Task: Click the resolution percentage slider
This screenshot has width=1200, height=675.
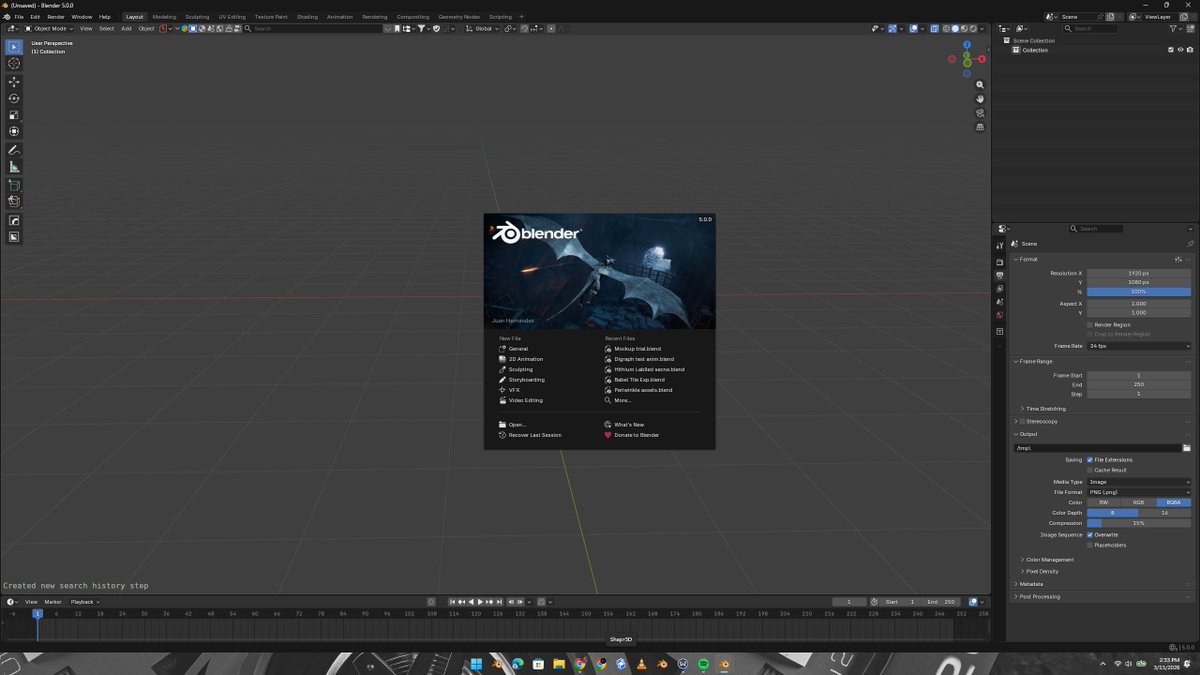Action: pyautogui.click(x=1139, y=291)
